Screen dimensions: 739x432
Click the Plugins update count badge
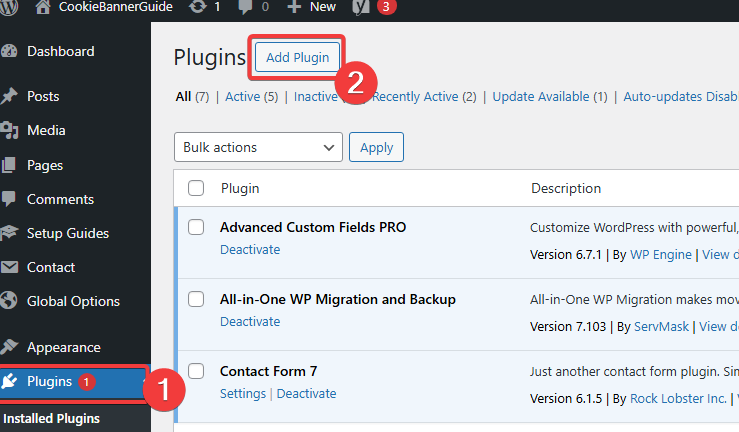86,382
